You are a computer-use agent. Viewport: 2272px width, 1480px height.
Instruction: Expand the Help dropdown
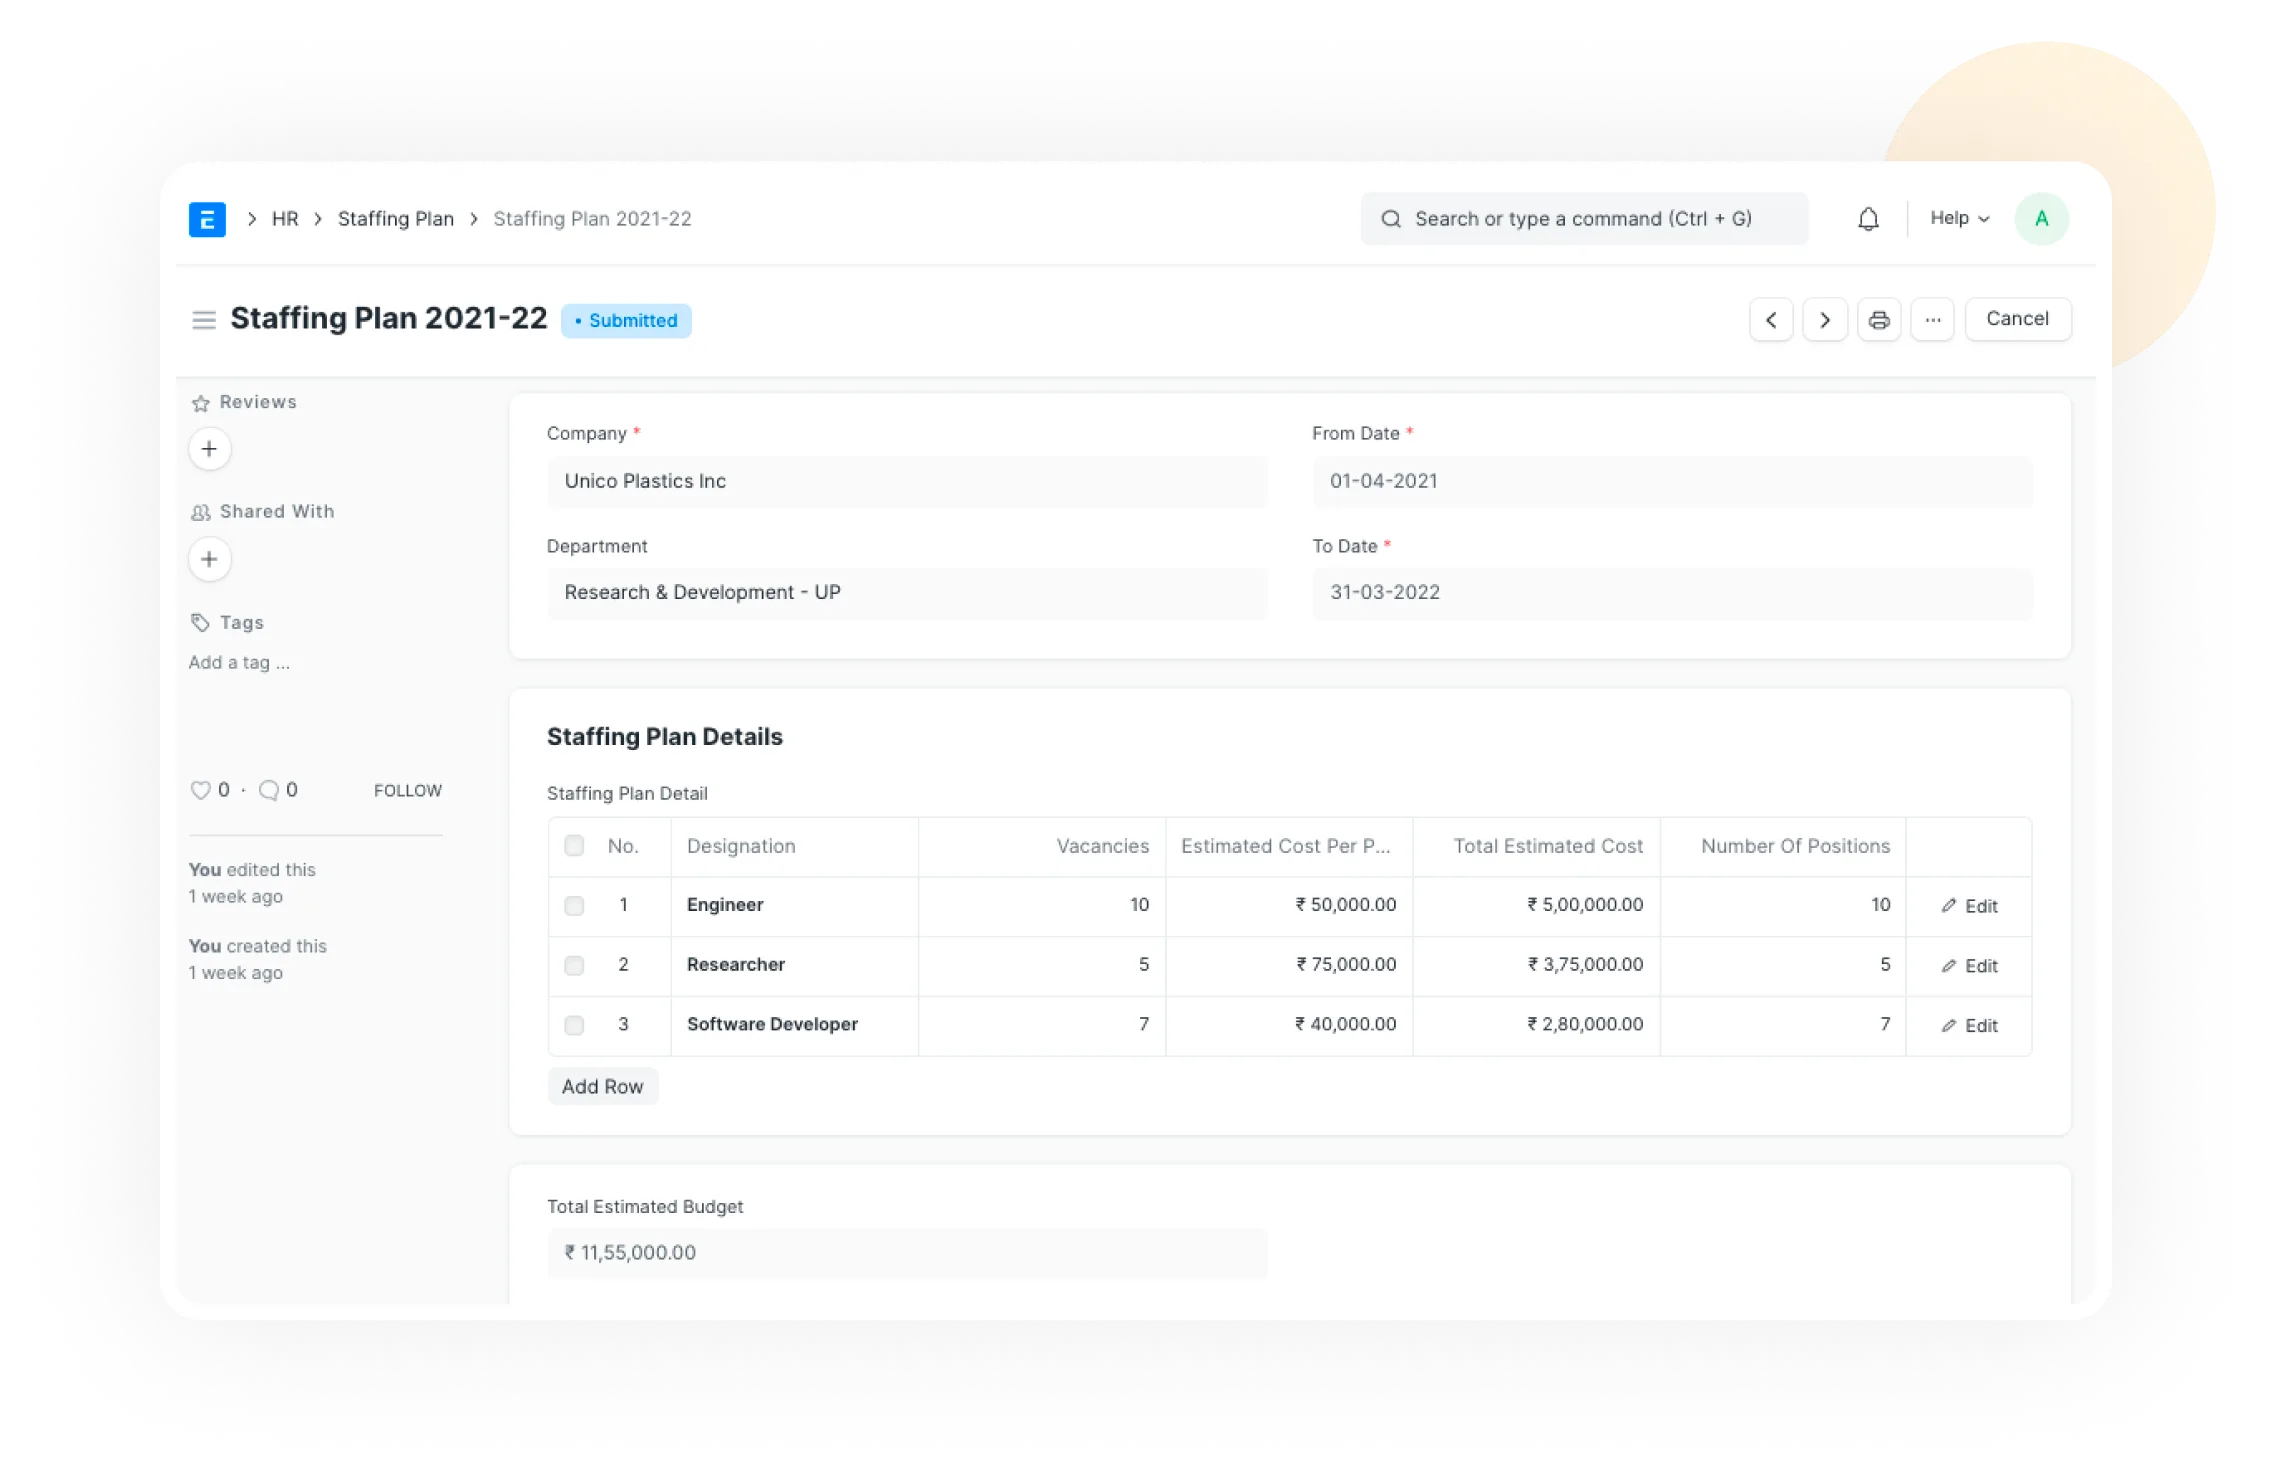tap(1959, 218)
